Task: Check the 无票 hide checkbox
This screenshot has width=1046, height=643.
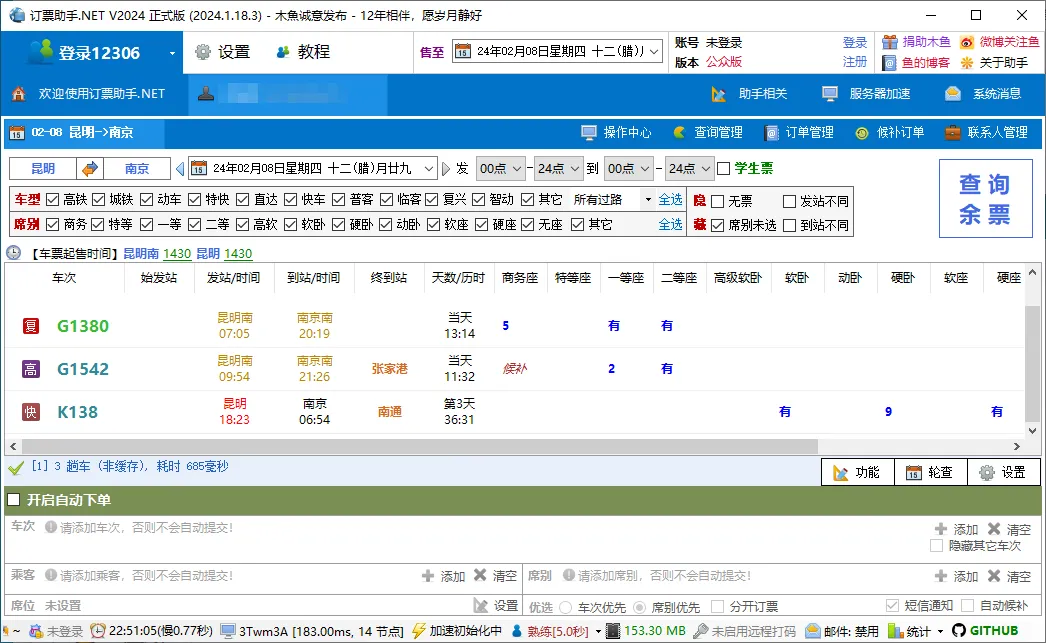Action: (718, 201)
